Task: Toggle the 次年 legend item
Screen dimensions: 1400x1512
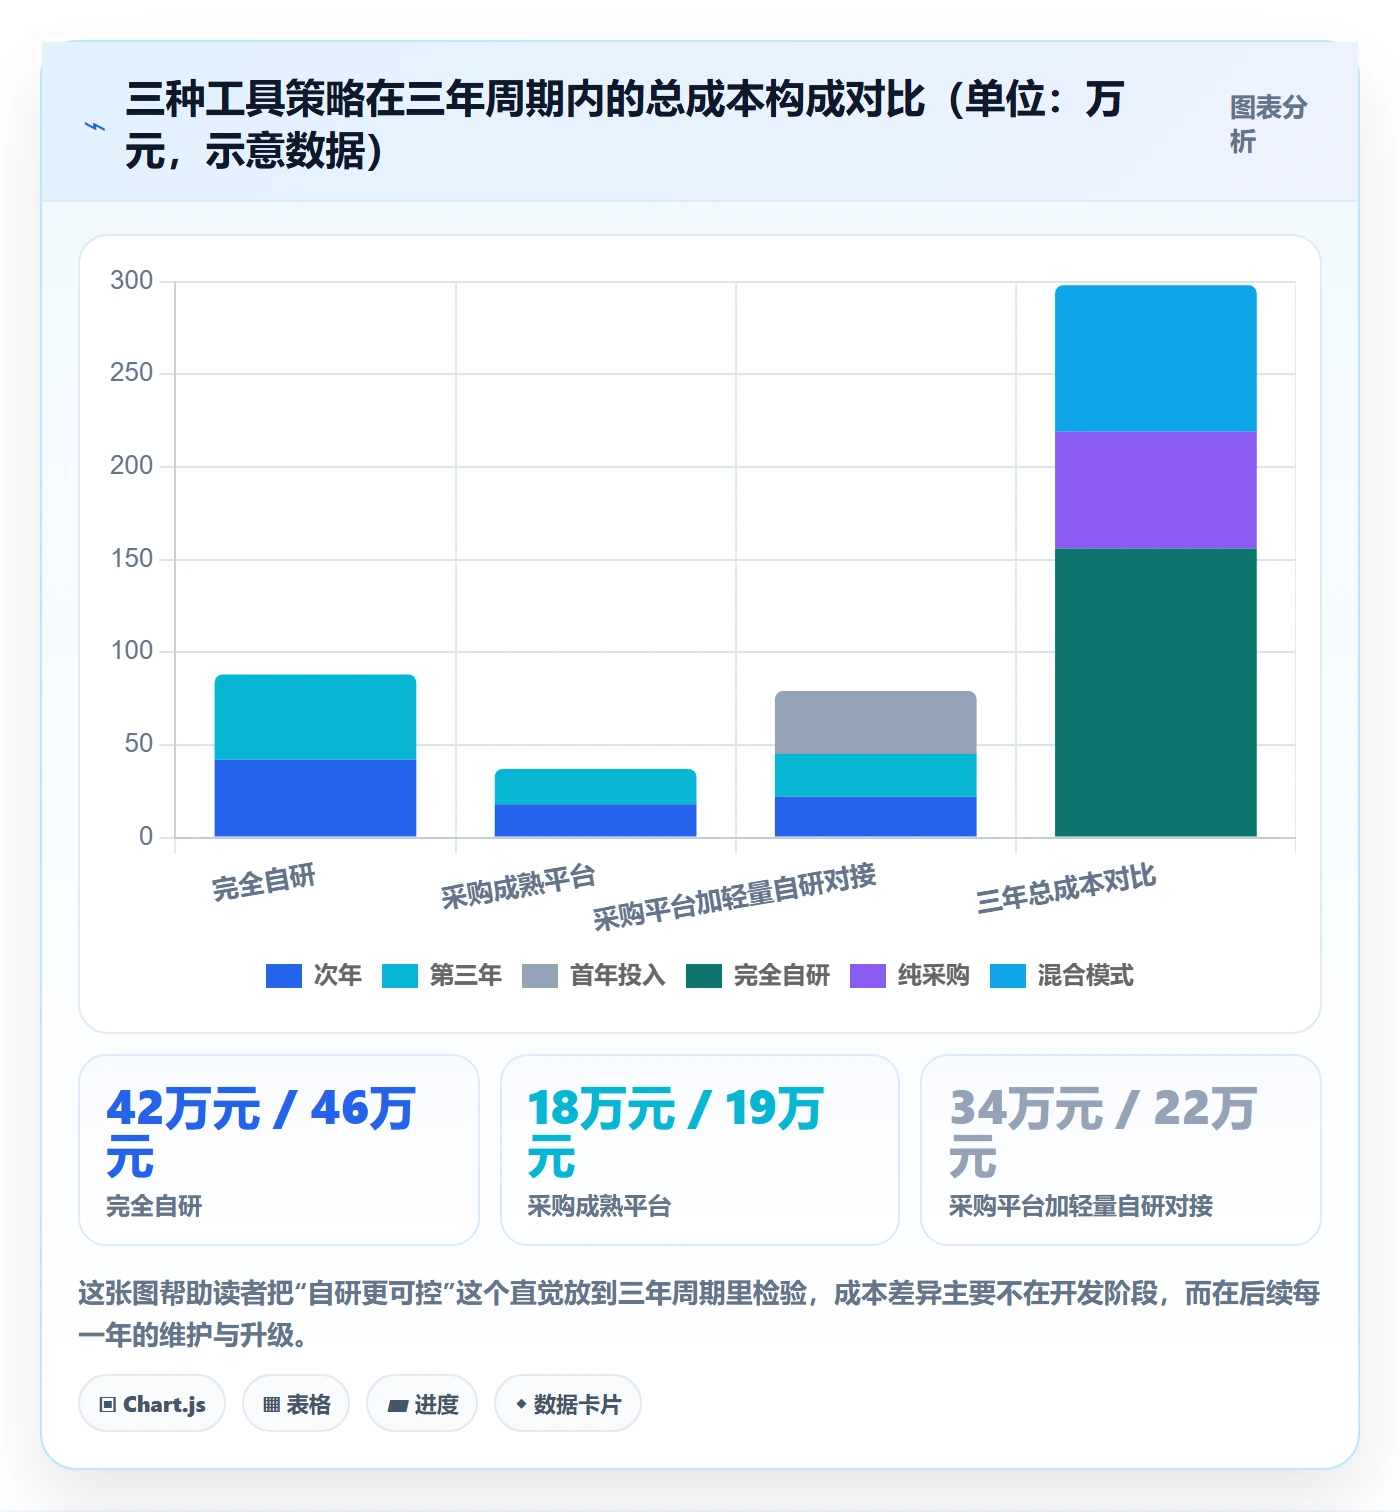Action: pyautogui.click(x=314, y=975)
